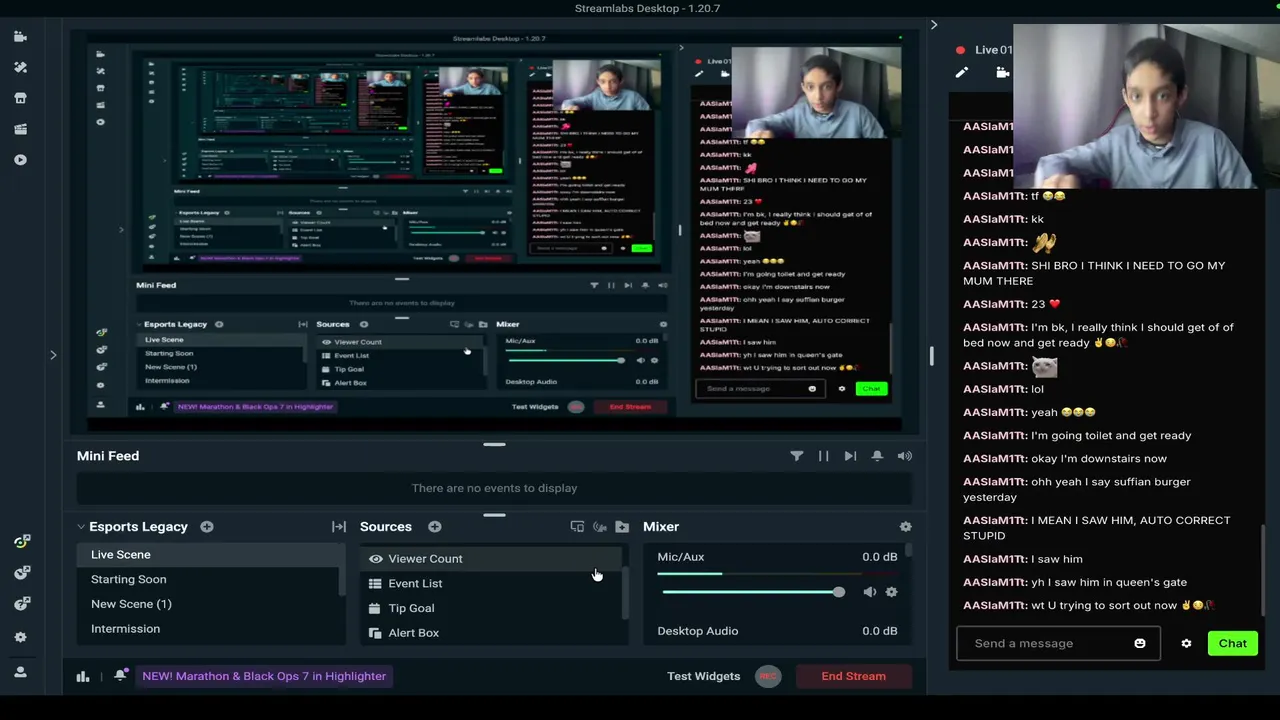Add a source folder with the folder icon
Viewport: 1280px width, 720px height.
point(622,527)
